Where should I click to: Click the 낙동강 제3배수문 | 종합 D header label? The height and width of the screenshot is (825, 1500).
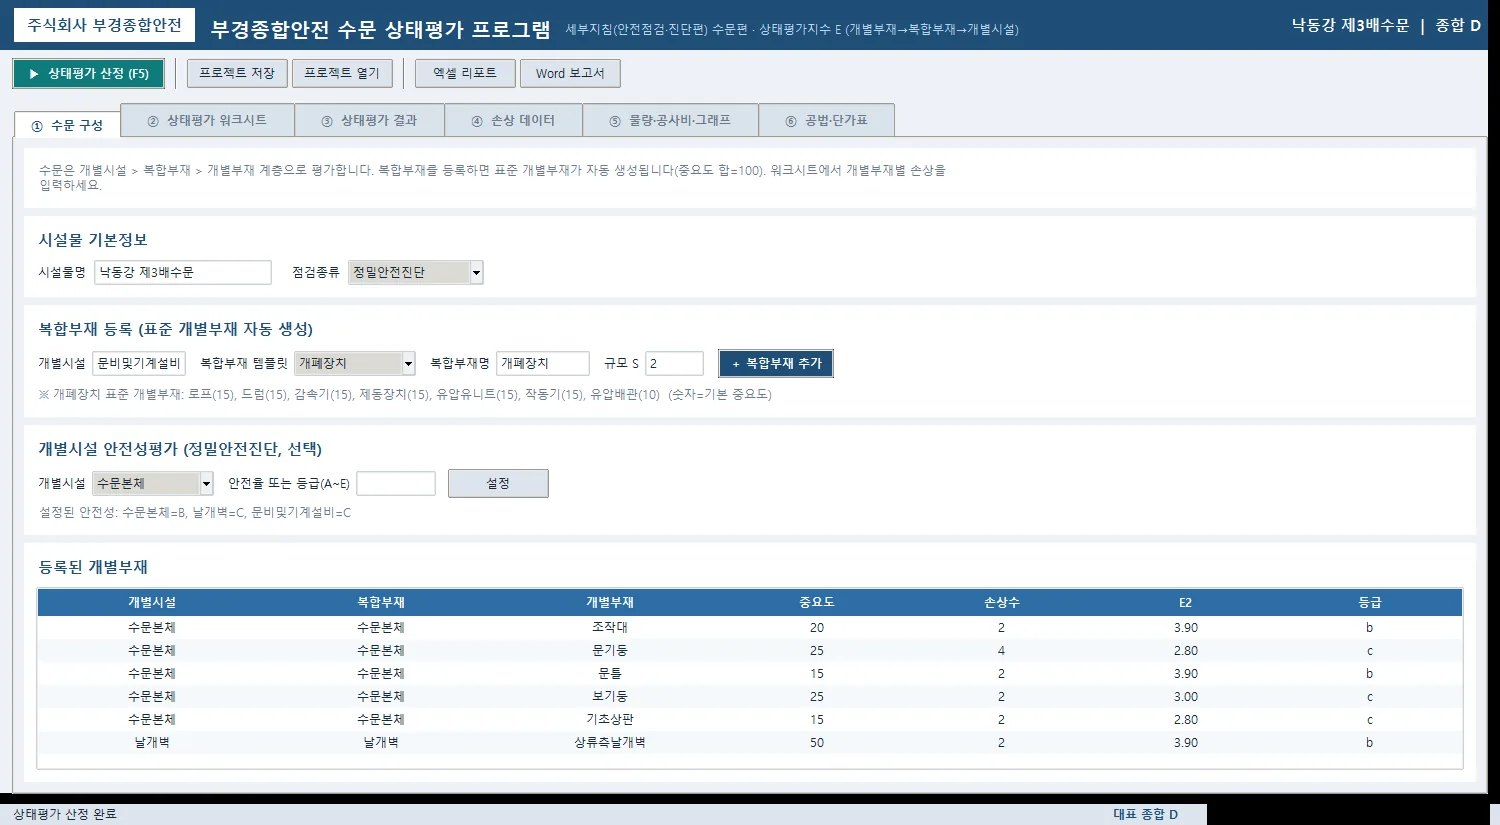1386,25
